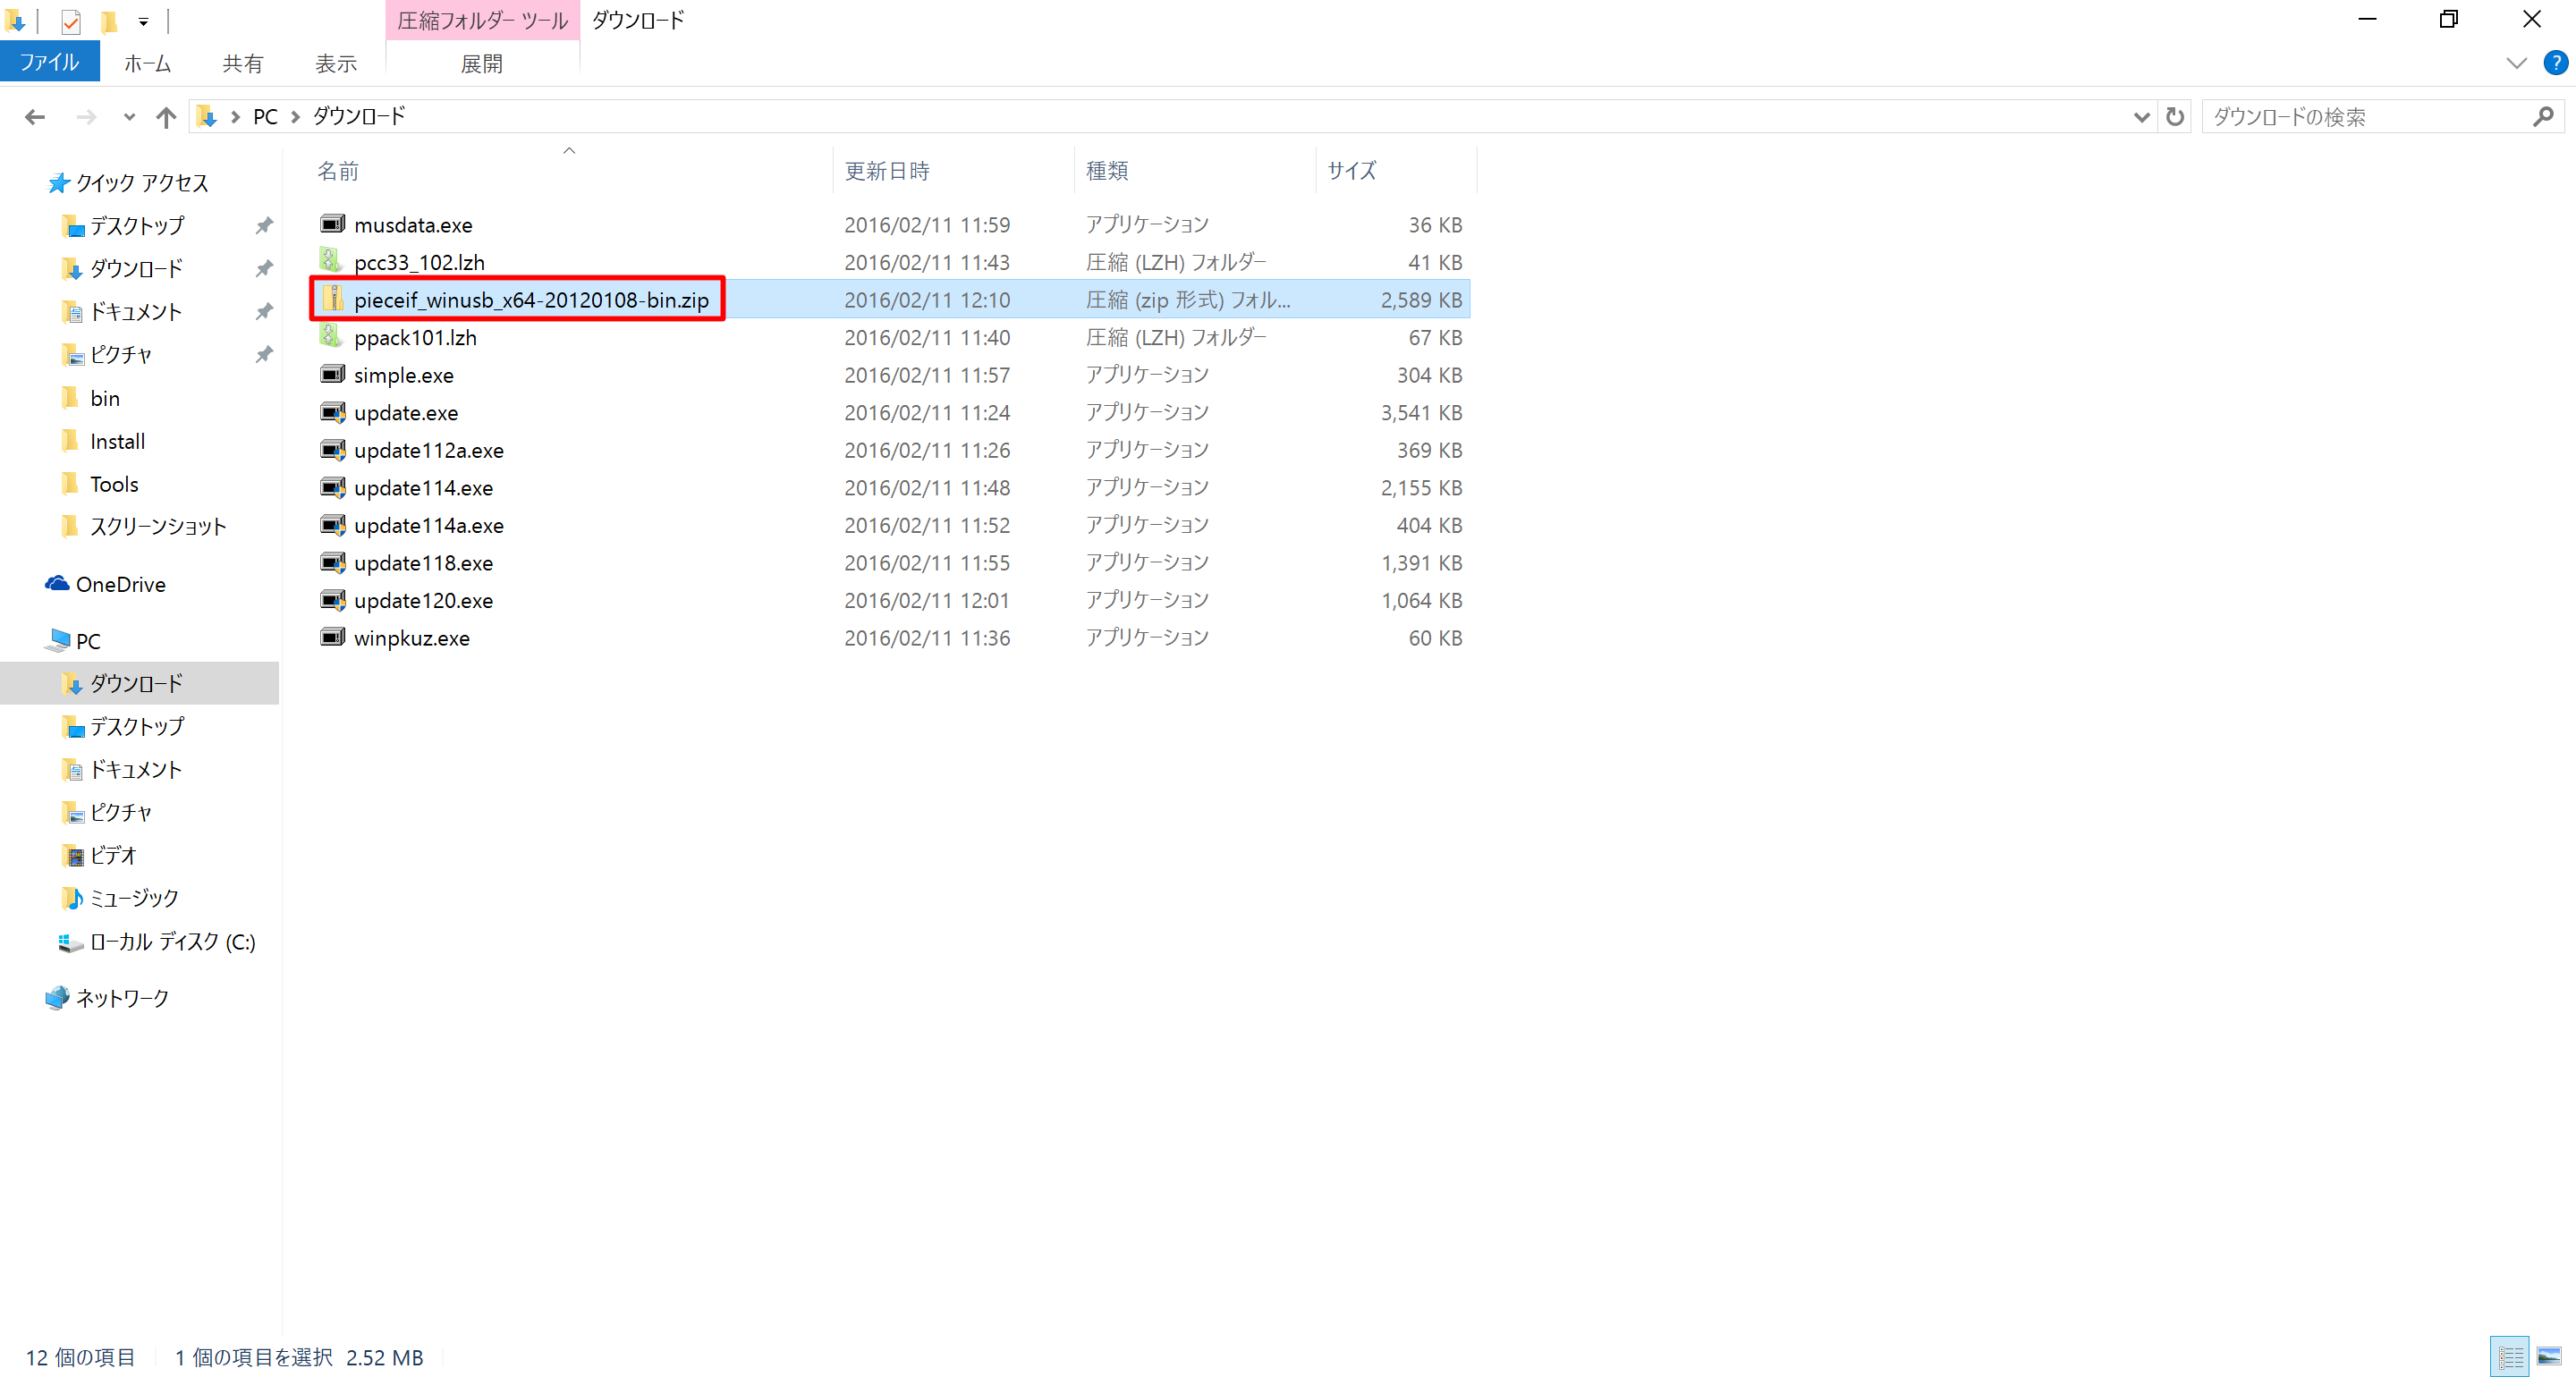Select the ppack101.lzh archive icon
The height and width of the screenshot is (1377, 2576).
(x=332, y=336)
